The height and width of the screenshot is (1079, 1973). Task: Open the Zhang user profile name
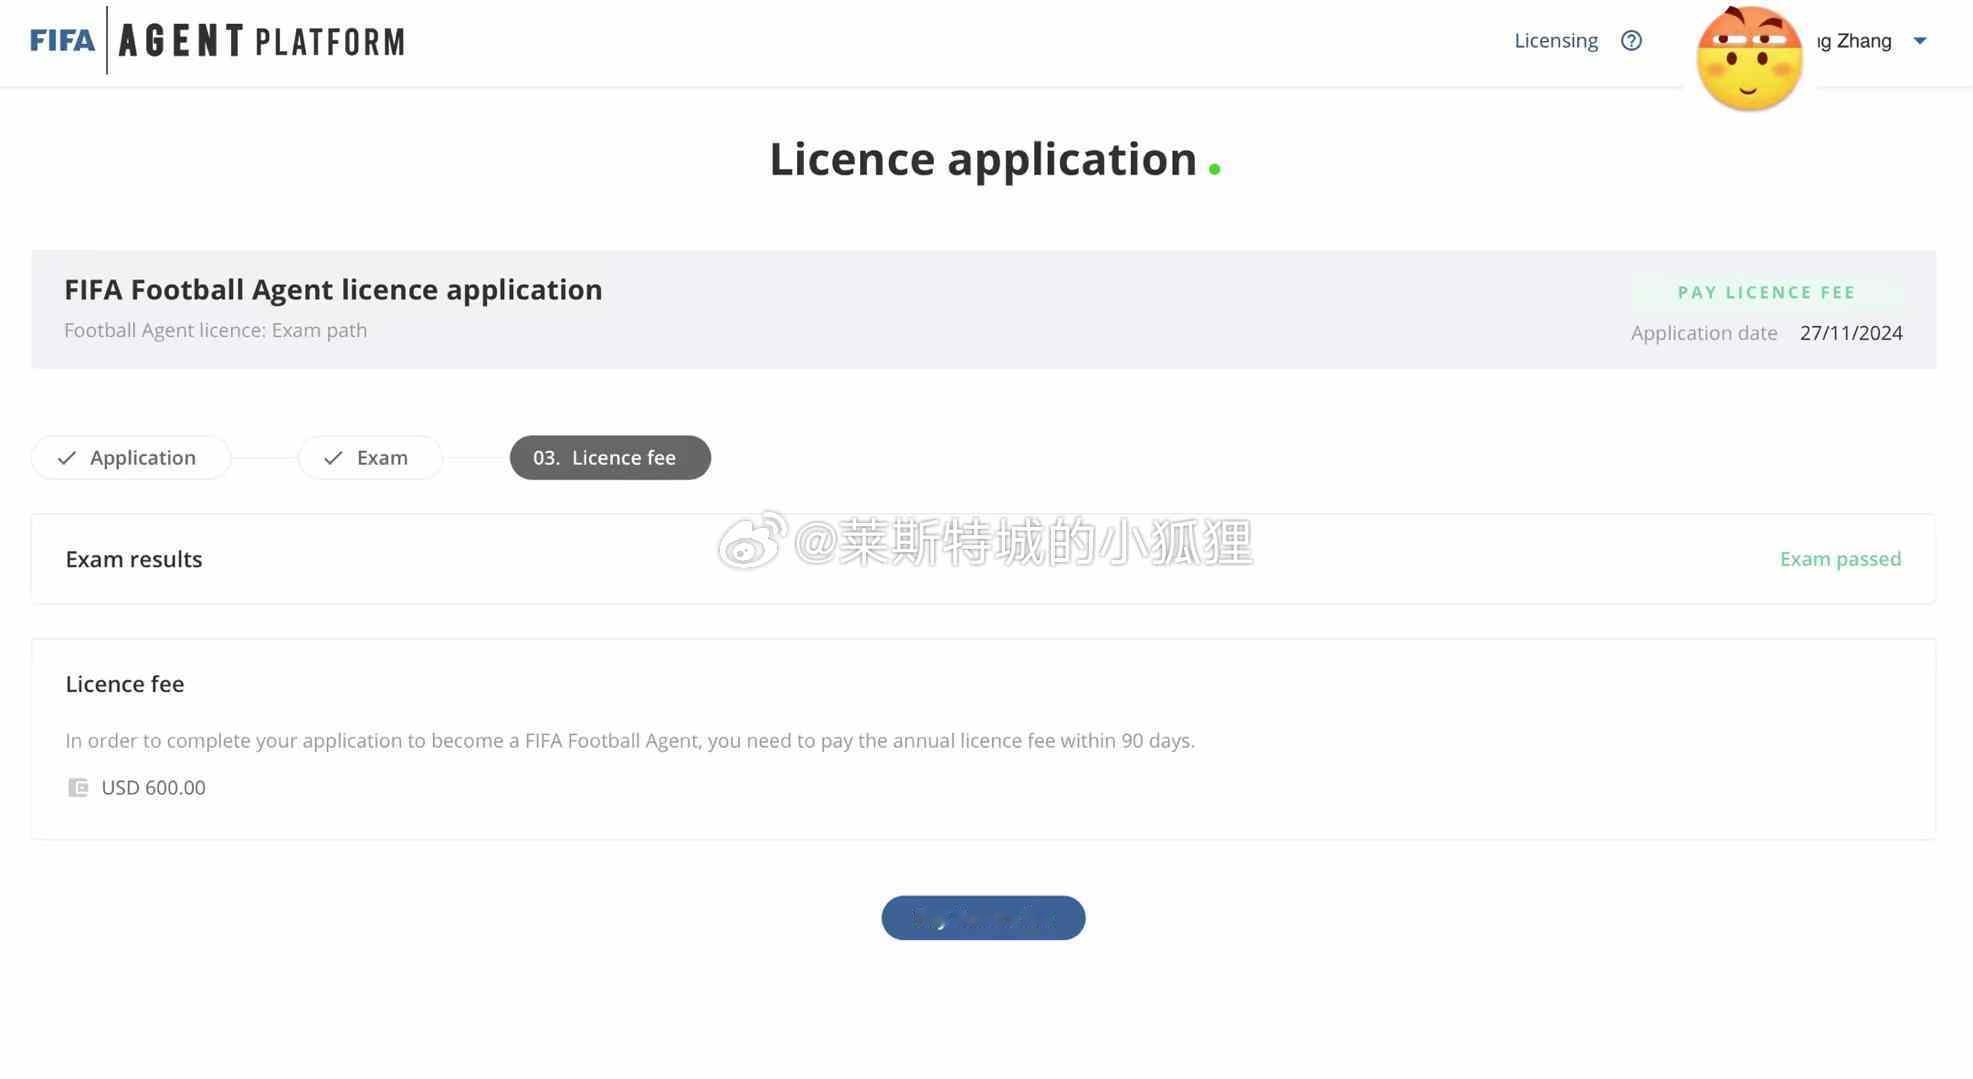pos(1855,41)
